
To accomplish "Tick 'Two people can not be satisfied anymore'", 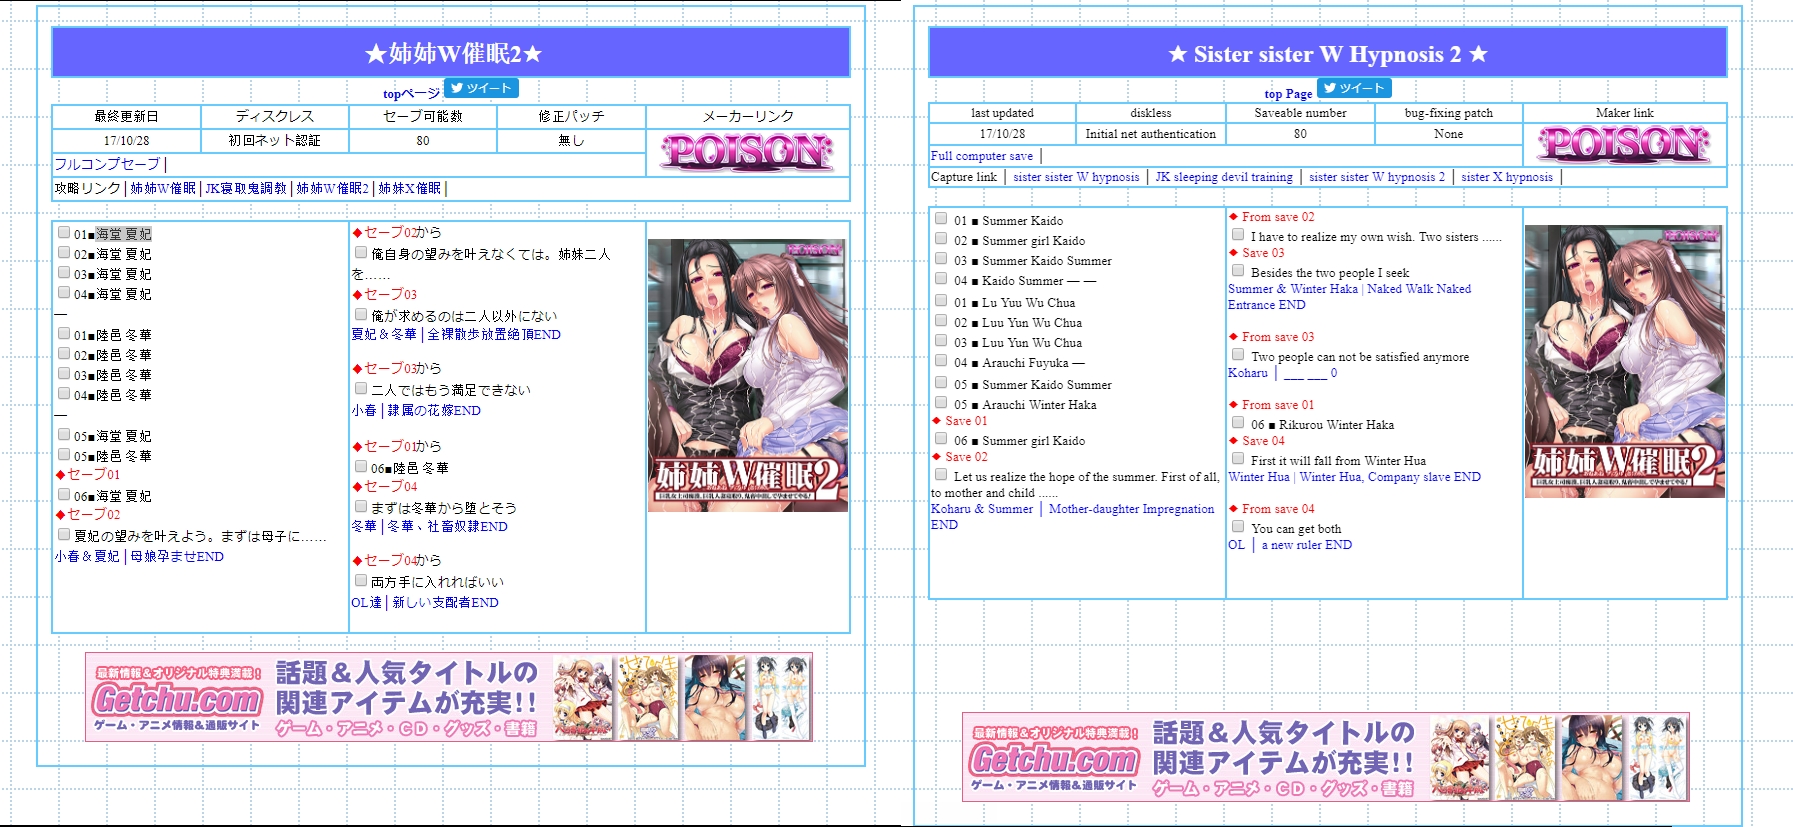I will (x=1238, y=354).
